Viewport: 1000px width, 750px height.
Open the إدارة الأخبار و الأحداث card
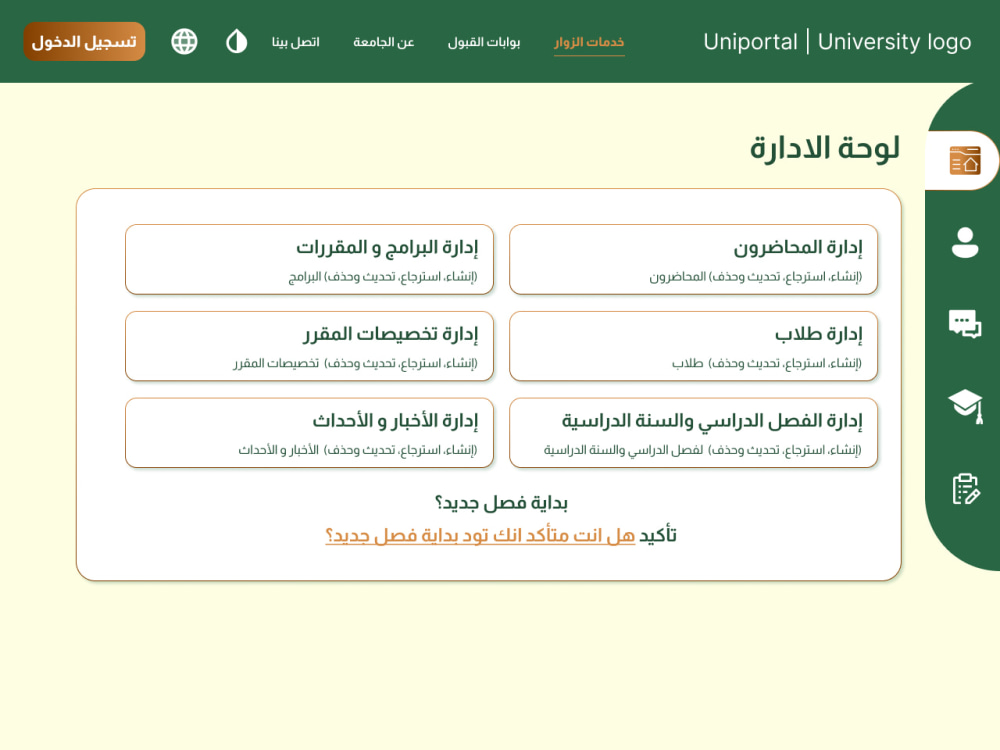click(309, 433)
